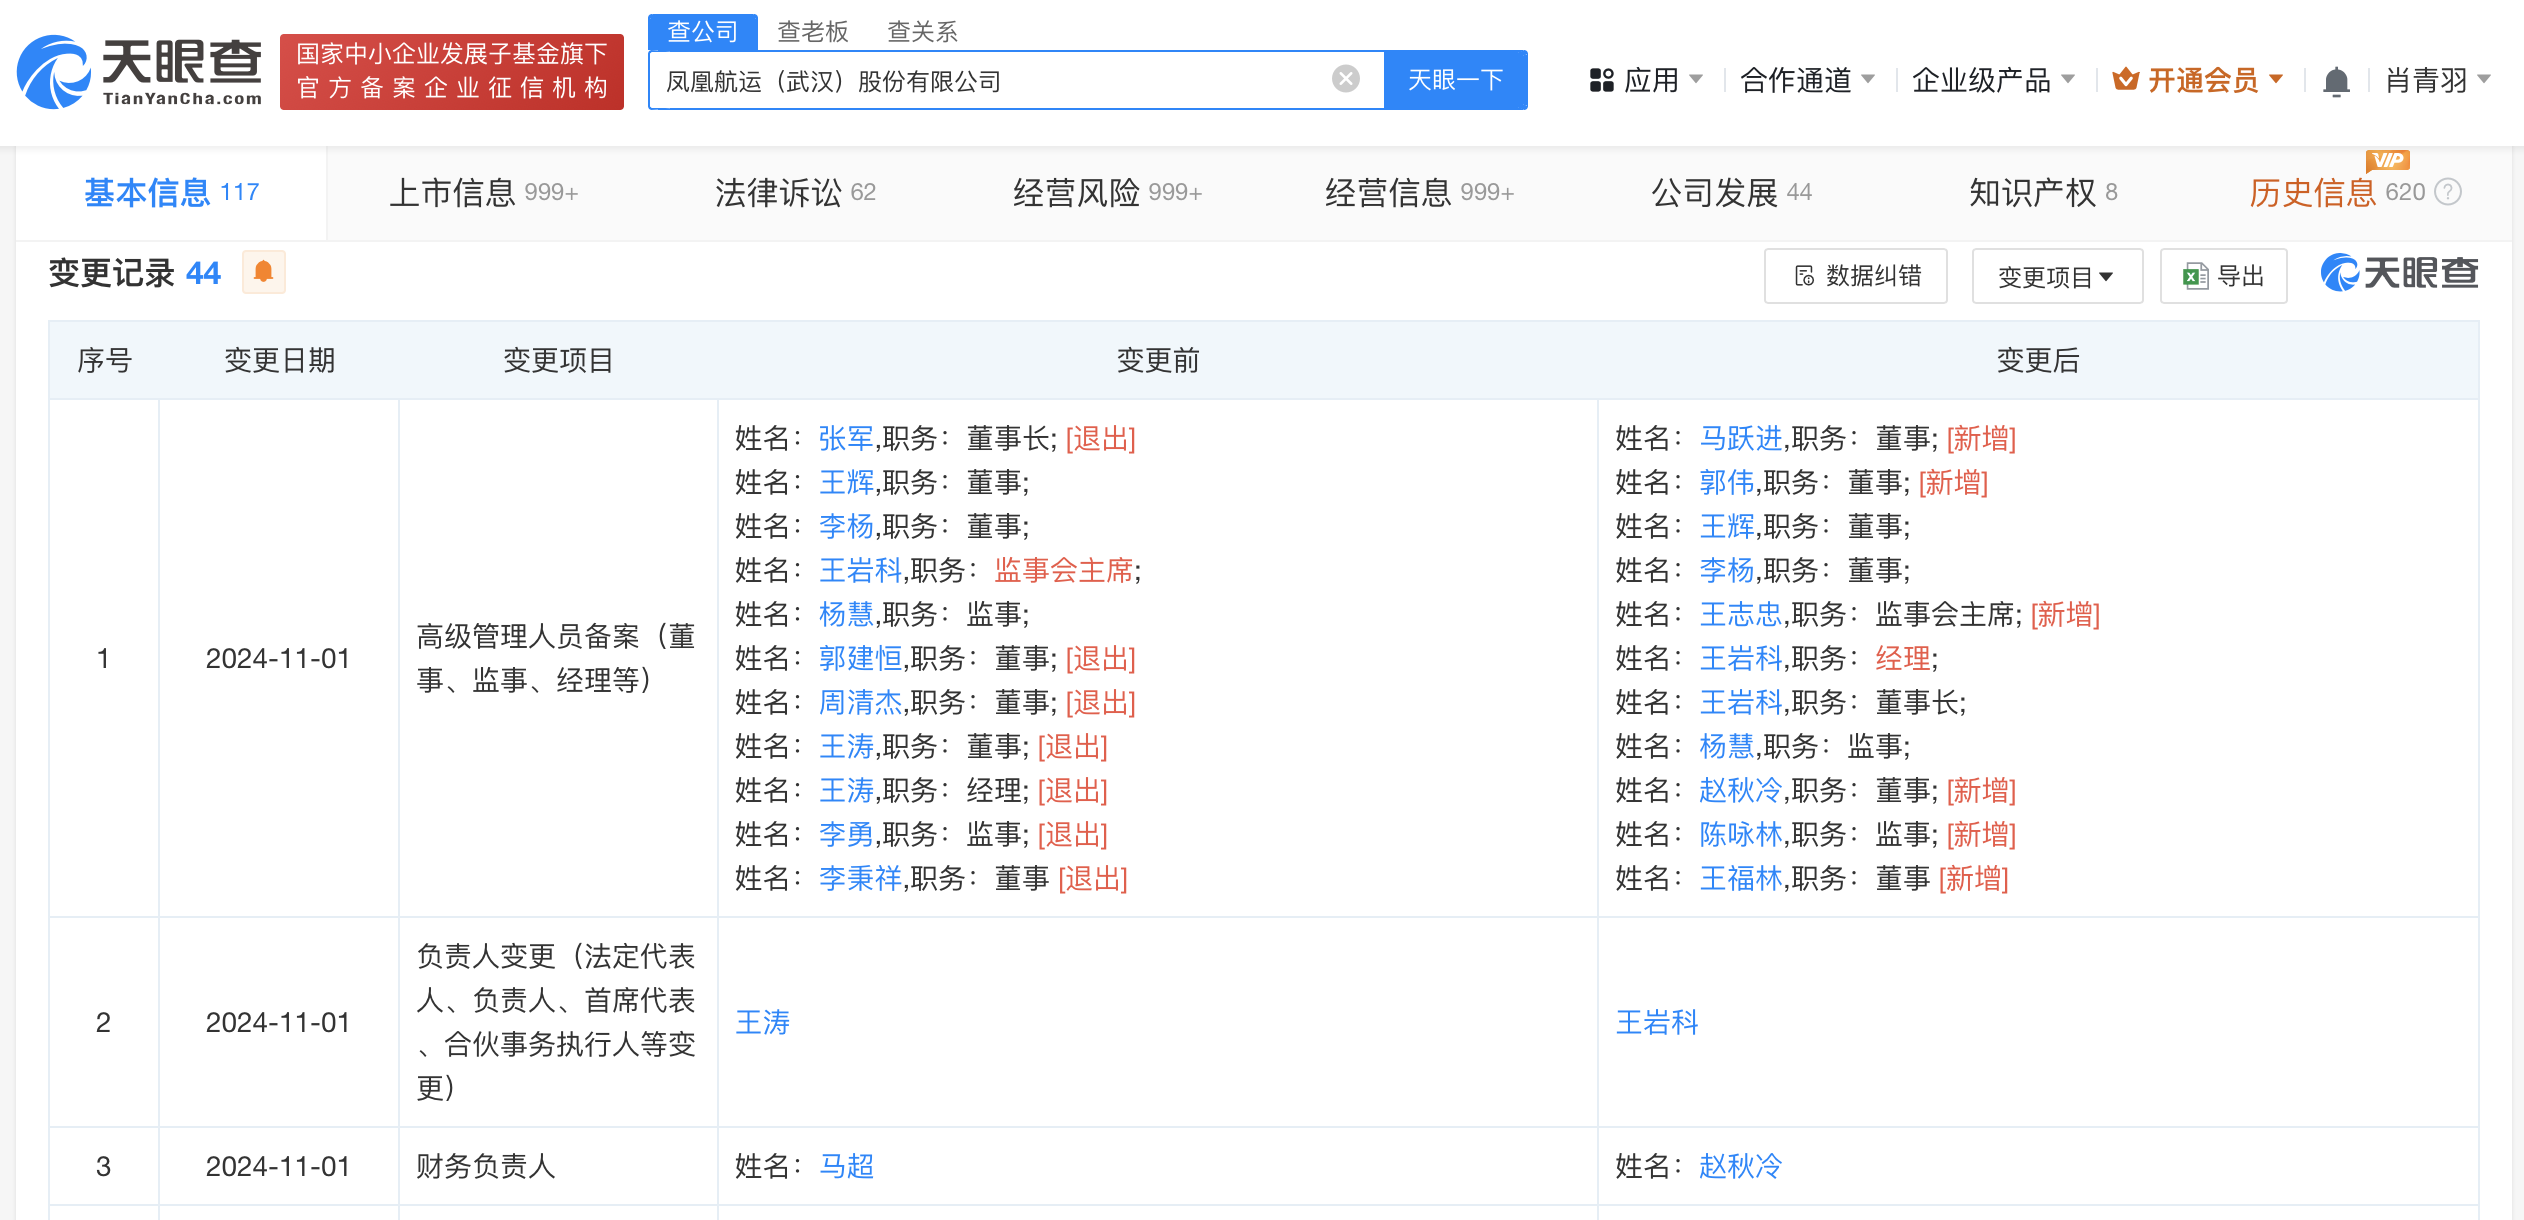Click the 变更记录 44 heading
The height and width of the screenshot is (1220, 2524).
(135, 273)
